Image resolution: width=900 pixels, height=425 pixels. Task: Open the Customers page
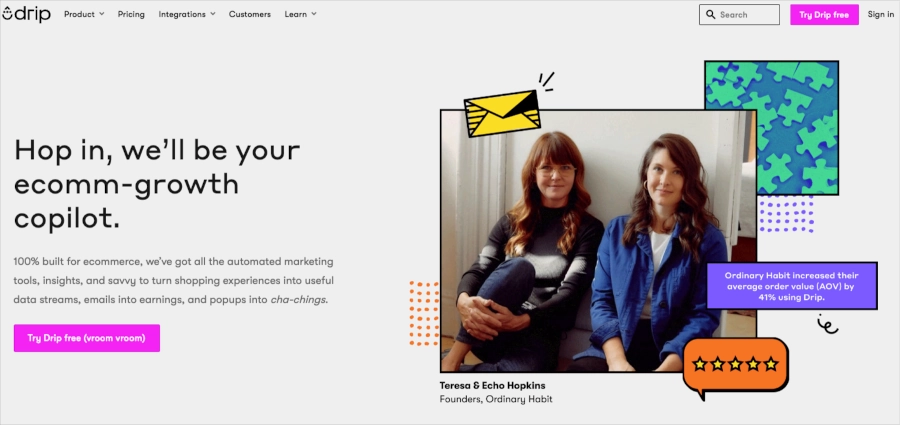[250, 14]
